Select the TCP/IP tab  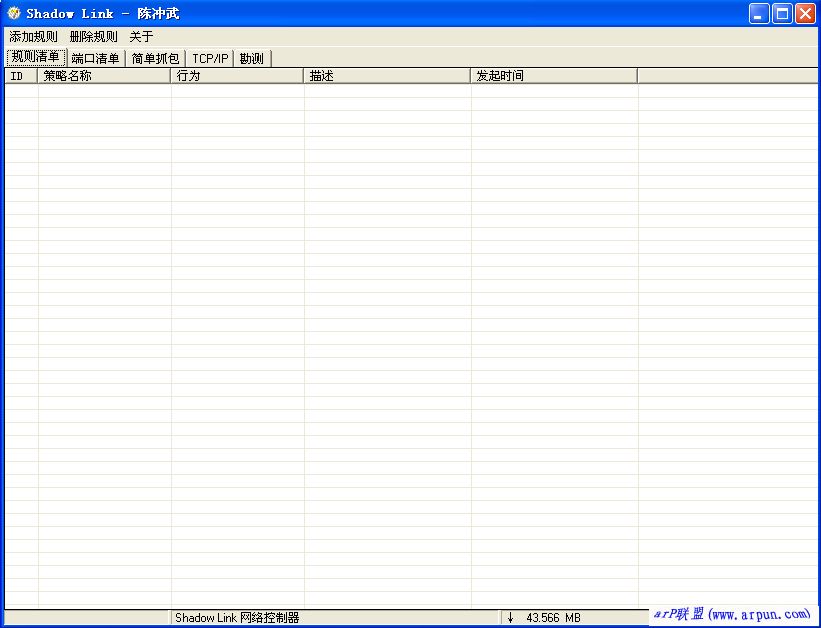(210, 58)
